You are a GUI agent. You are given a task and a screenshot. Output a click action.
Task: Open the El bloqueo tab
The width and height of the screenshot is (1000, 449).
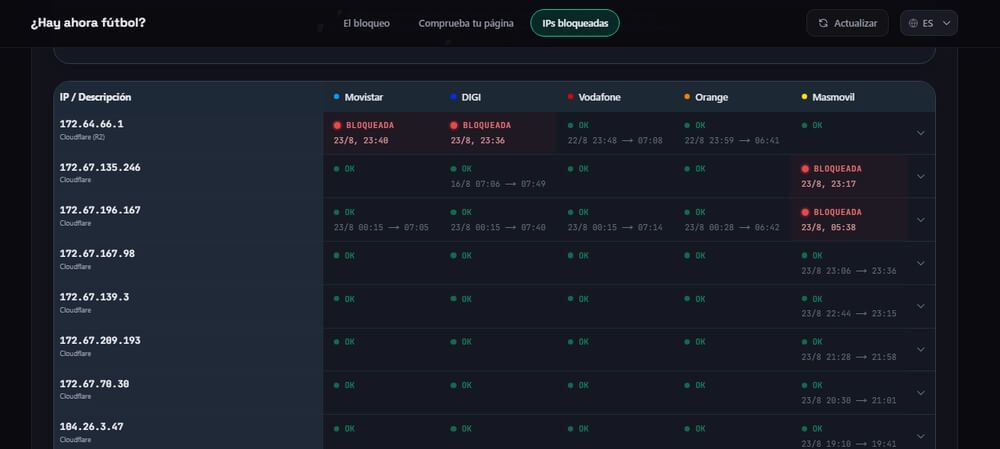click(x=366, y=23)
